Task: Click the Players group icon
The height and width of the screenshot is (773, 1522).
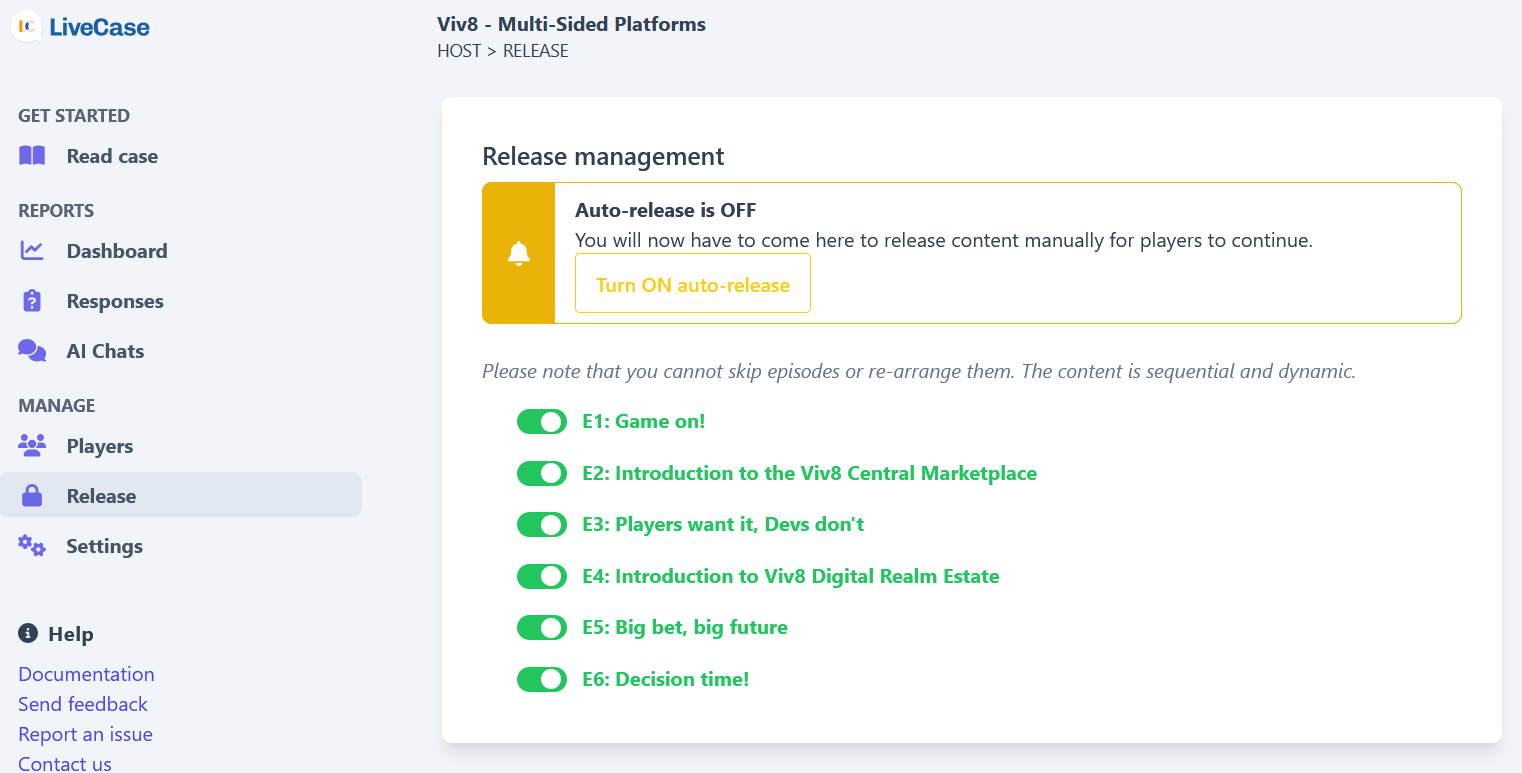Action: coord(32,446)
